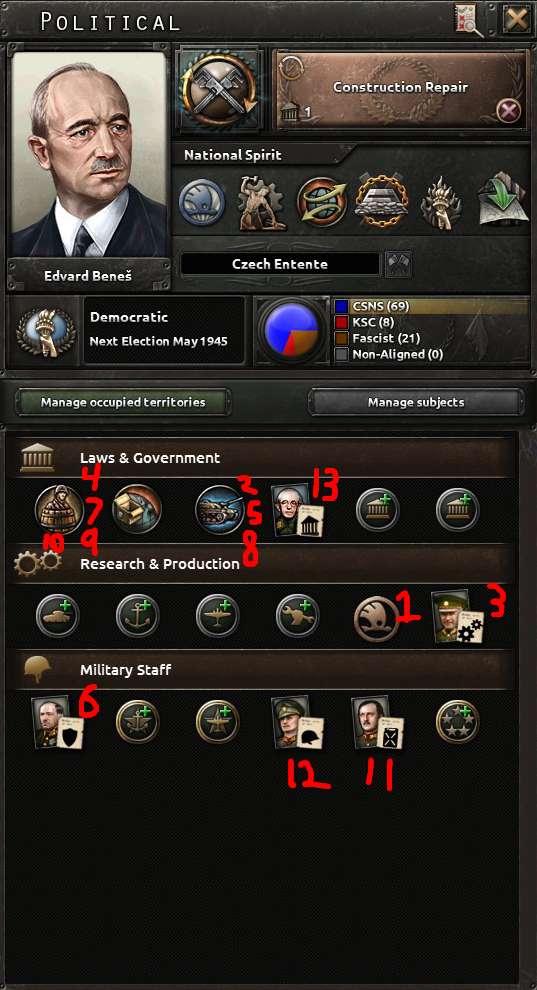Select the Skoda national spirit icon
This screenshot has height=990, width=537.
click(201, 202)
